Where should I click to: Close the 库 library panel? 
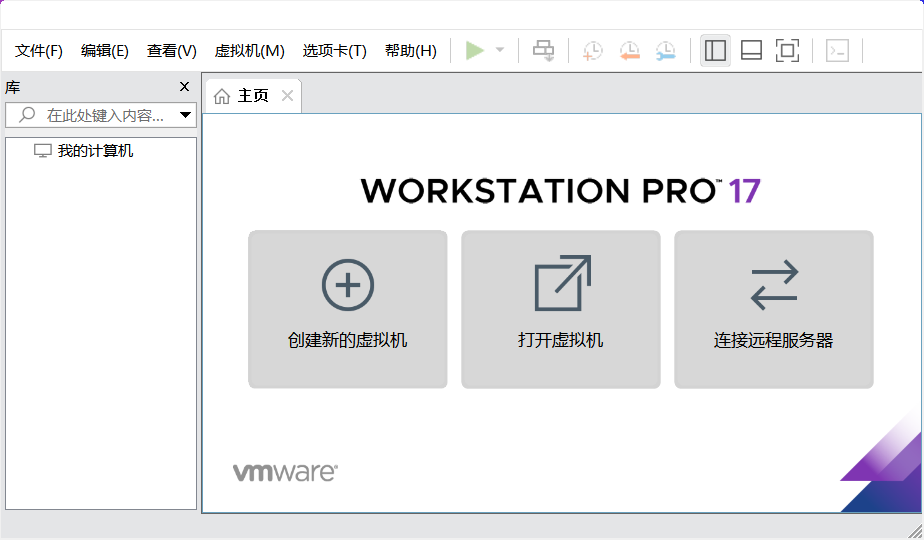[184, 87]
